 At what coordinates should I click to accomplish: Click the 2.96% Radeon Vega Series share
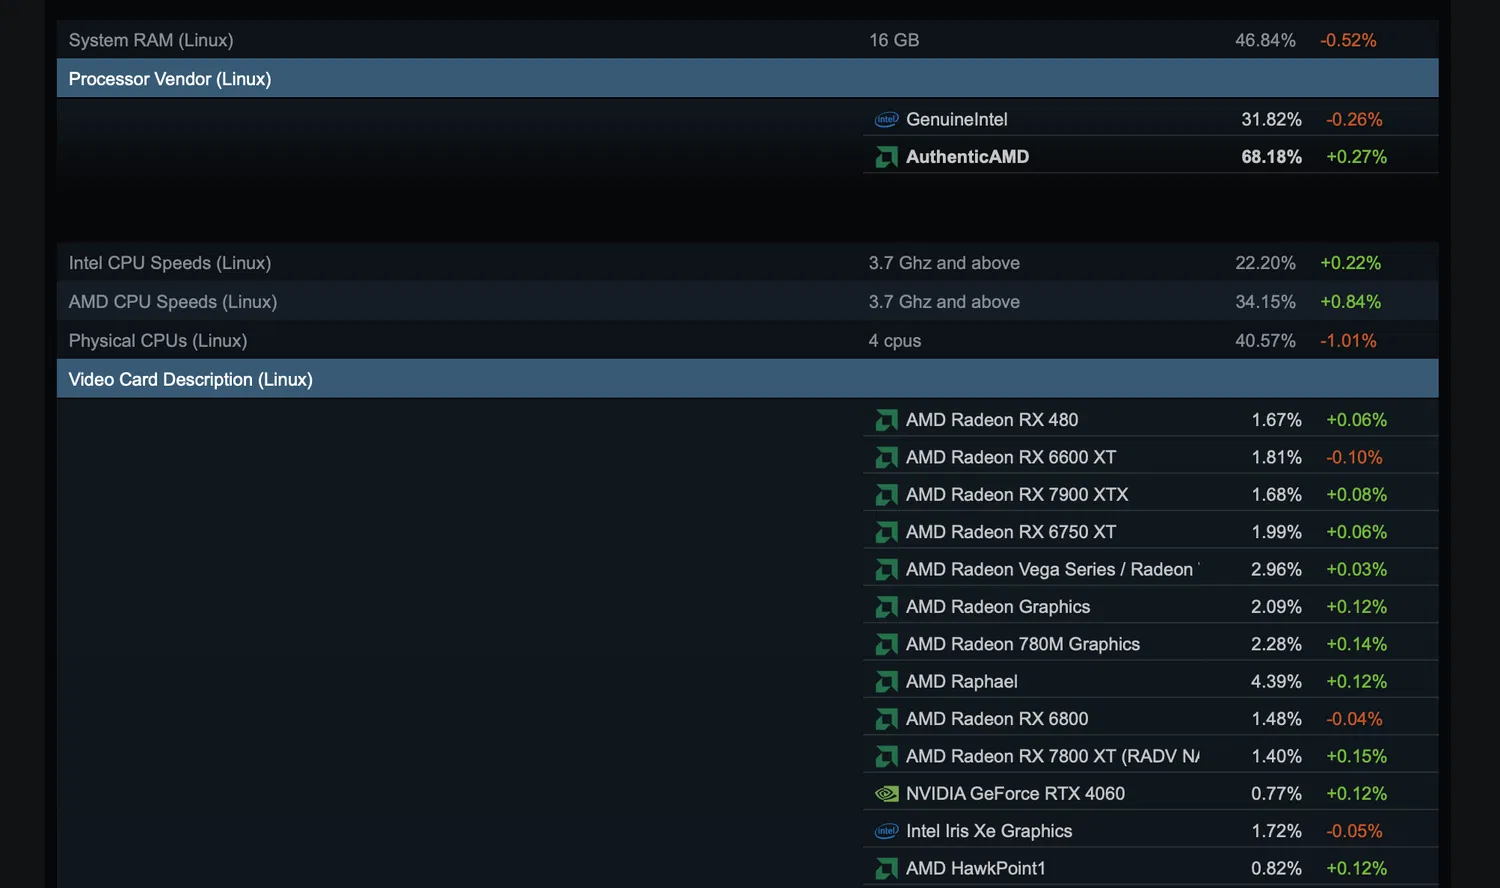click(x=1276, y=570)
